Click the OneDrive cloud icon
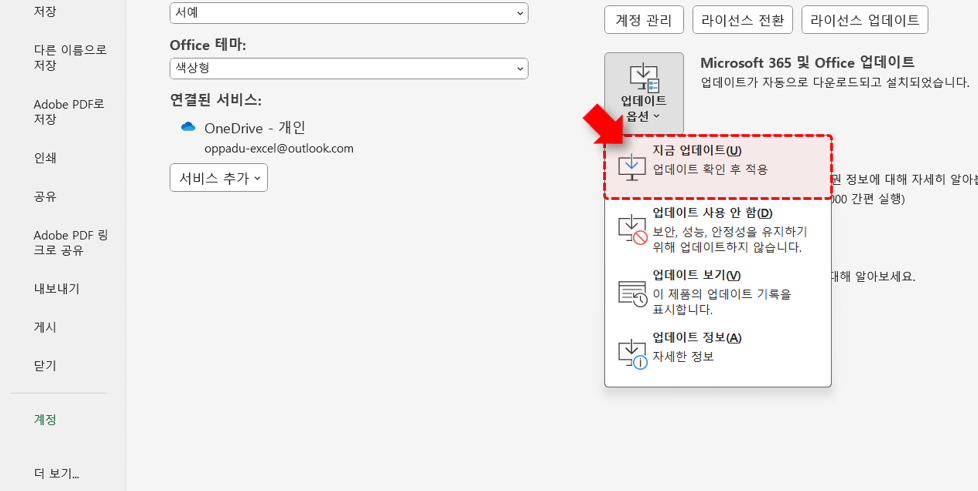Viewport: 978px width, 491px height. tap(188, 127)
